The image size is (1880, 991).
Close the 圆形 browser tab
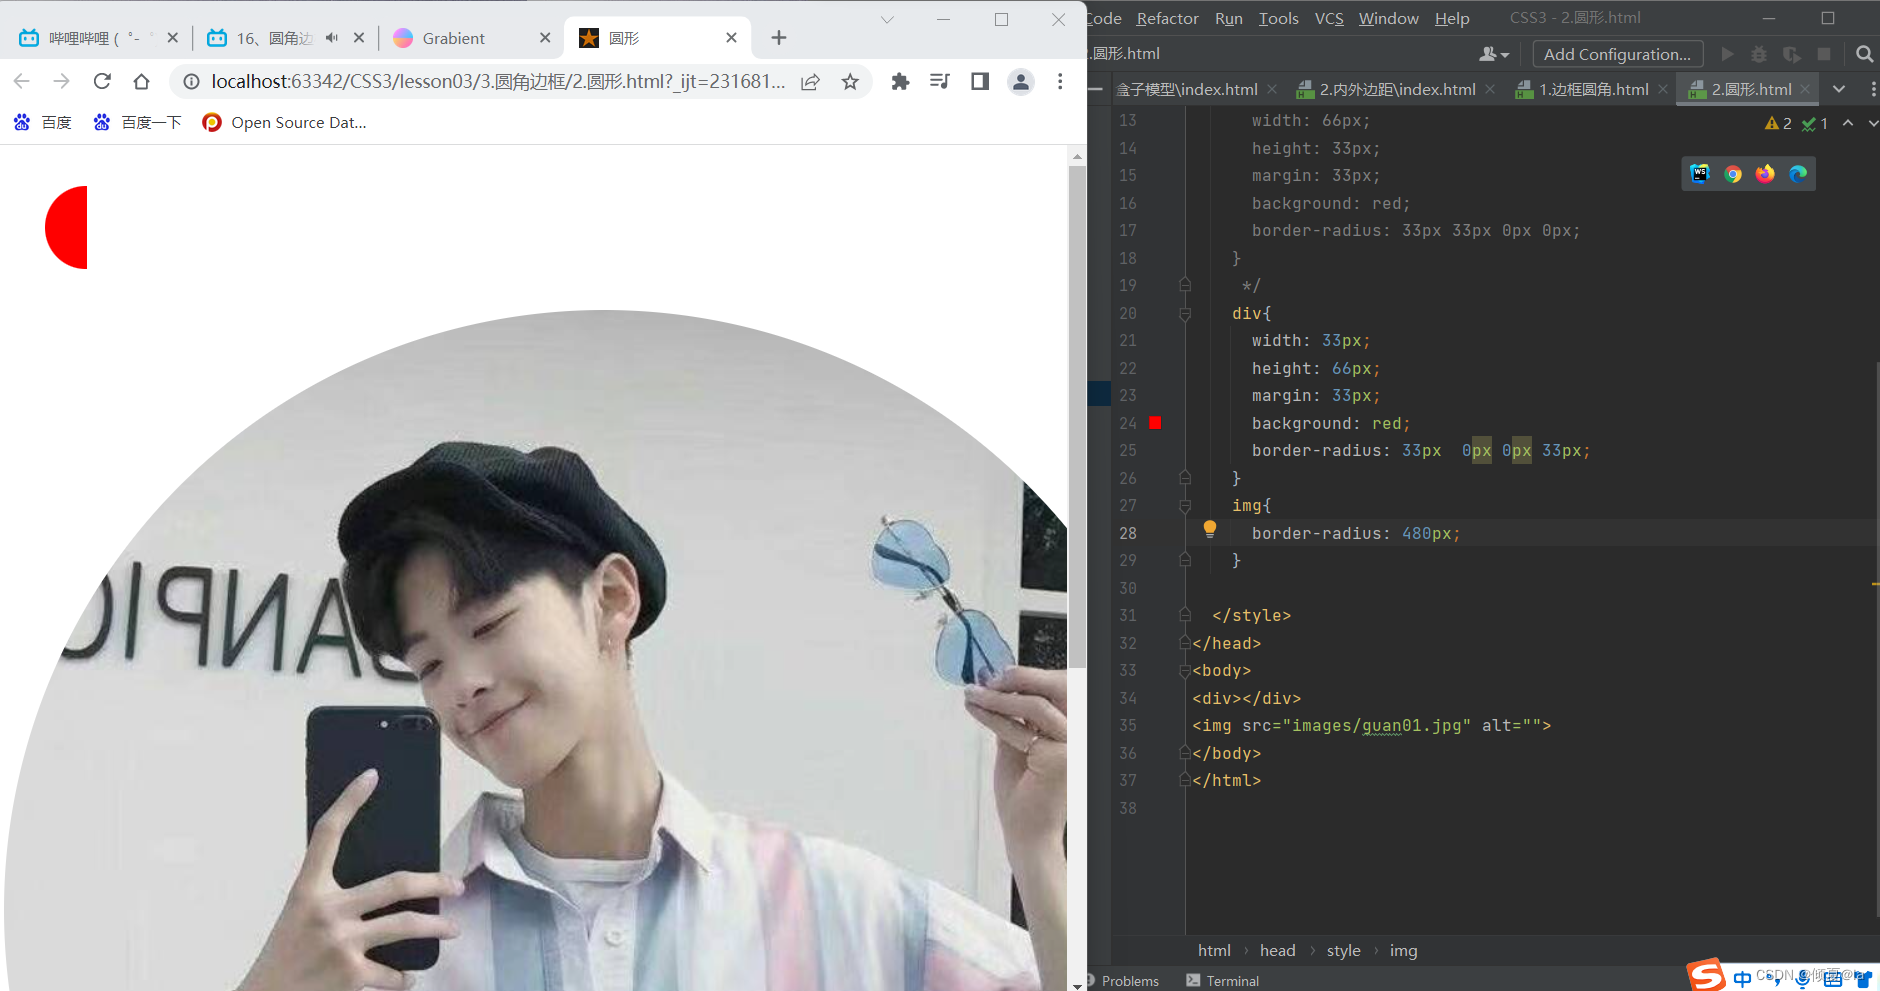coord(731,38)
